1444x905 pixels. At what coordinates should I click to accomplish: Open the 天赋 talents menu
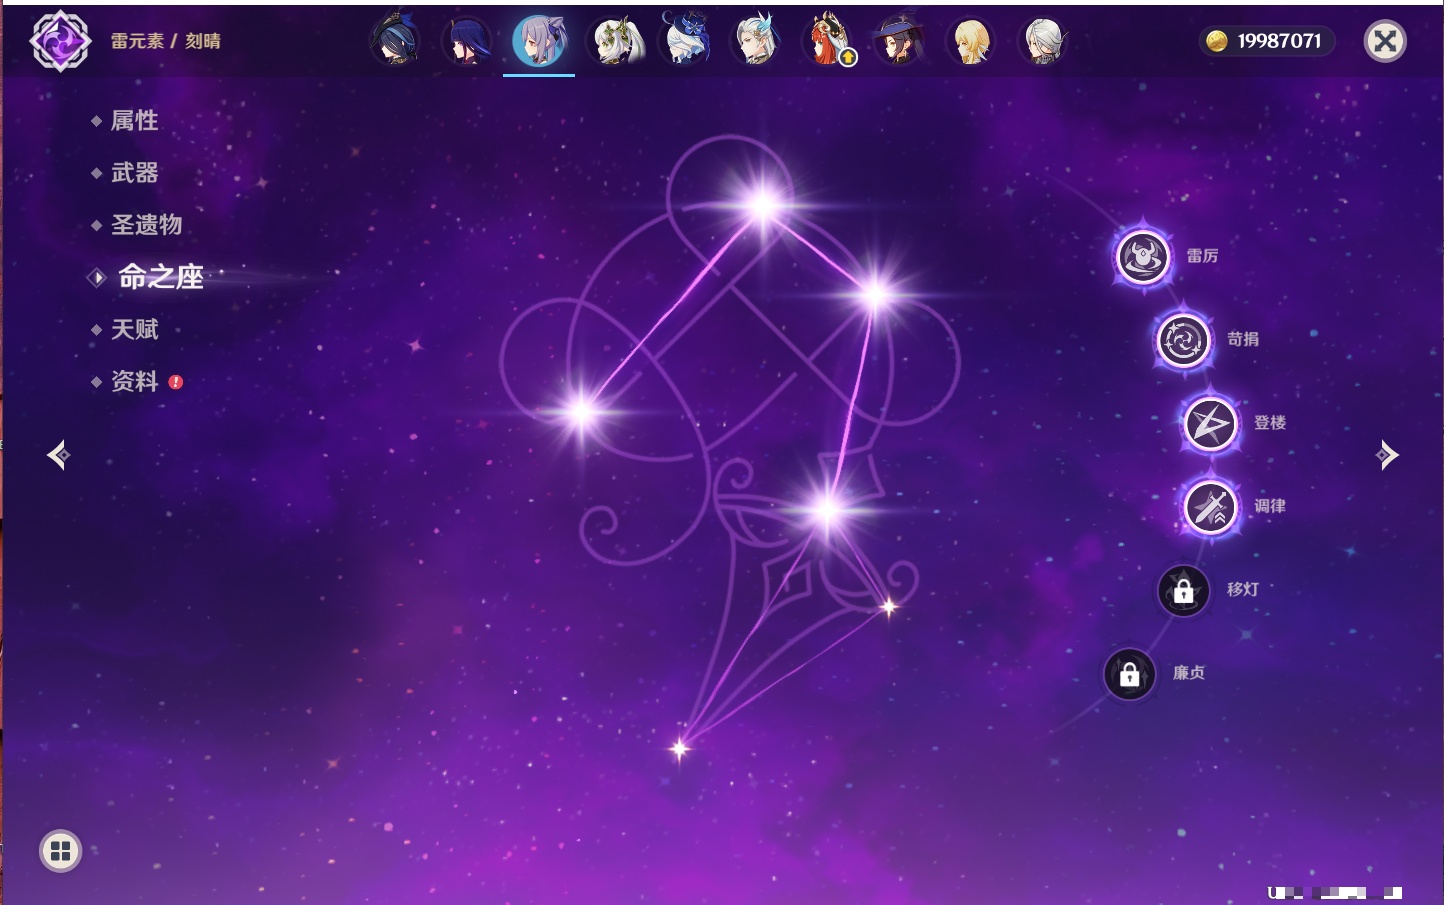click(x=134, y=329)
